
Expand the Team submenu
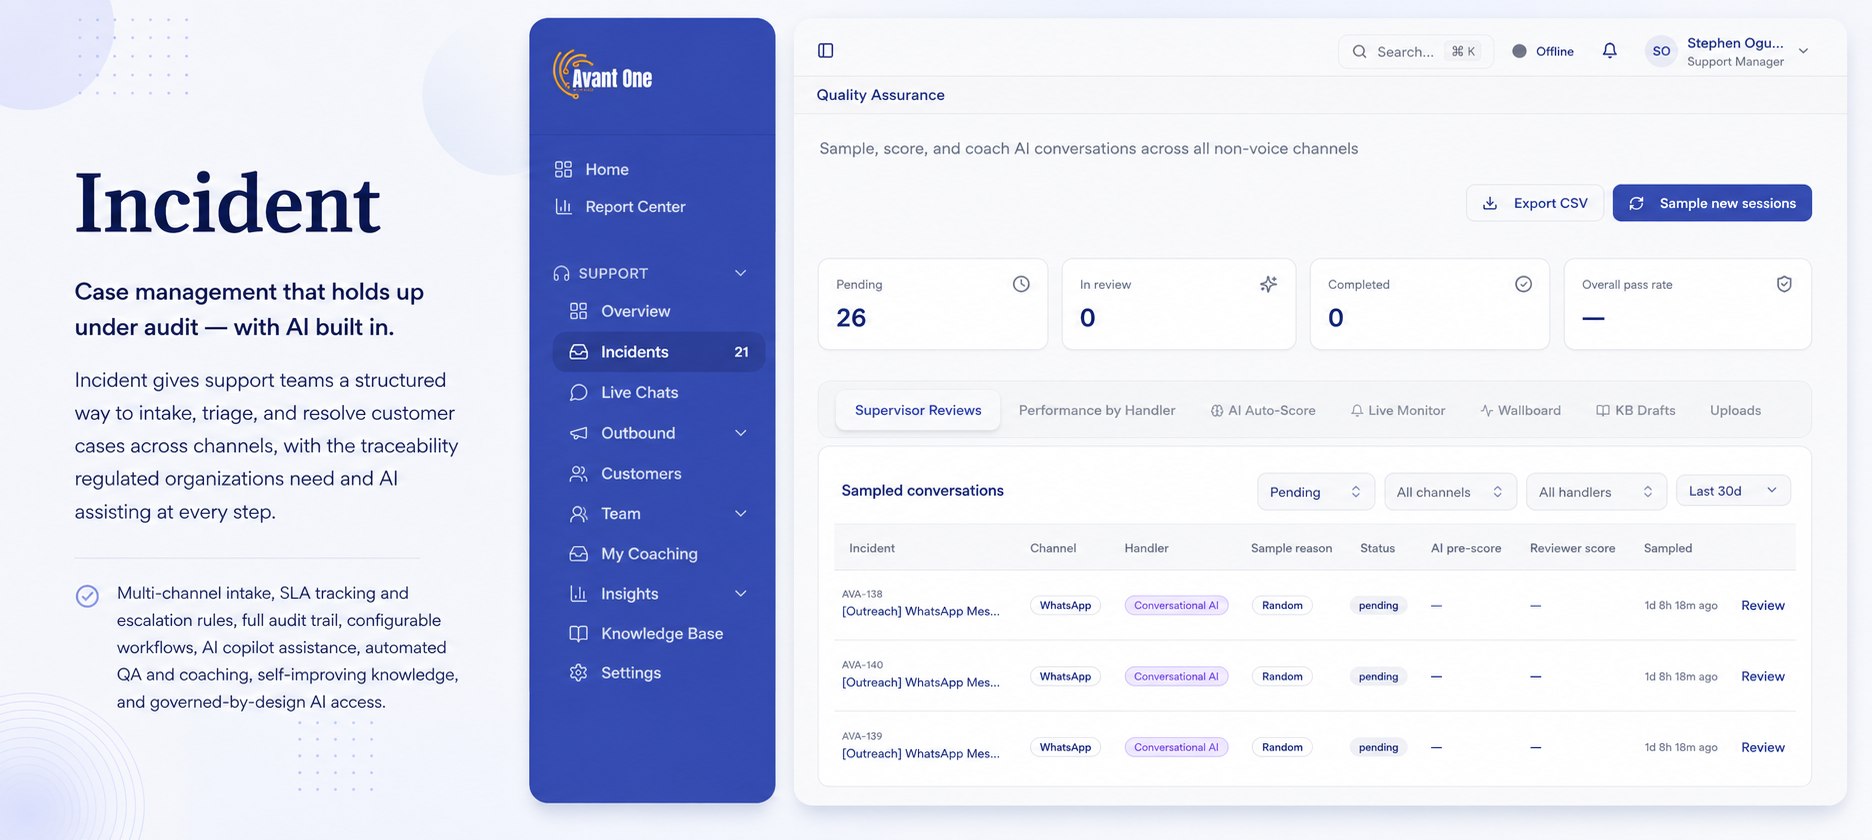pos(741,513)
